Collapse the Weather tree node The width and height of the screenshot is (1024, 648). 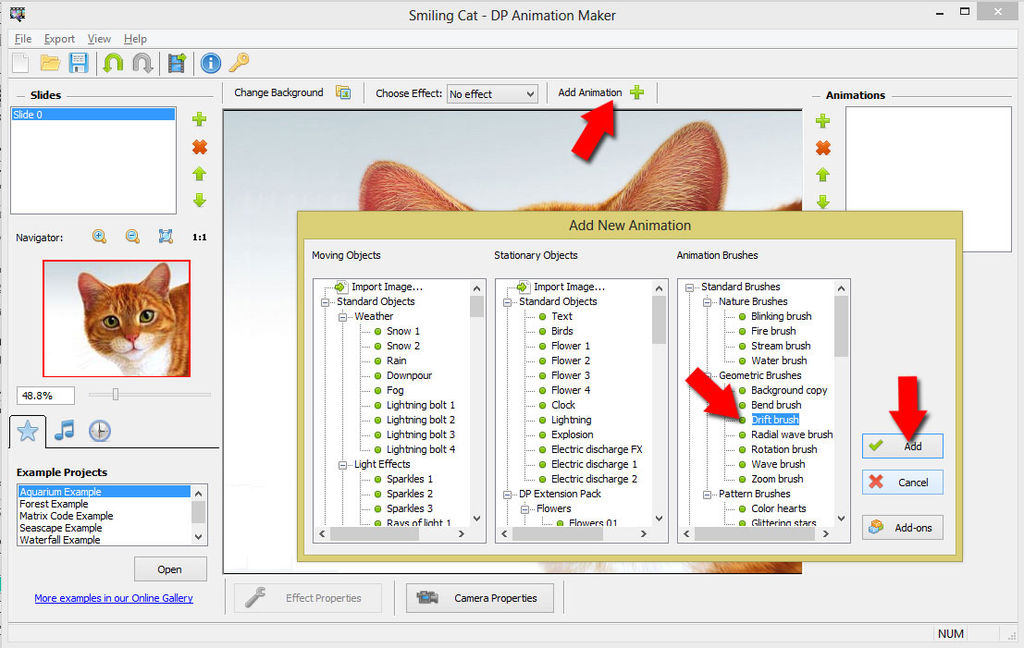342,317
